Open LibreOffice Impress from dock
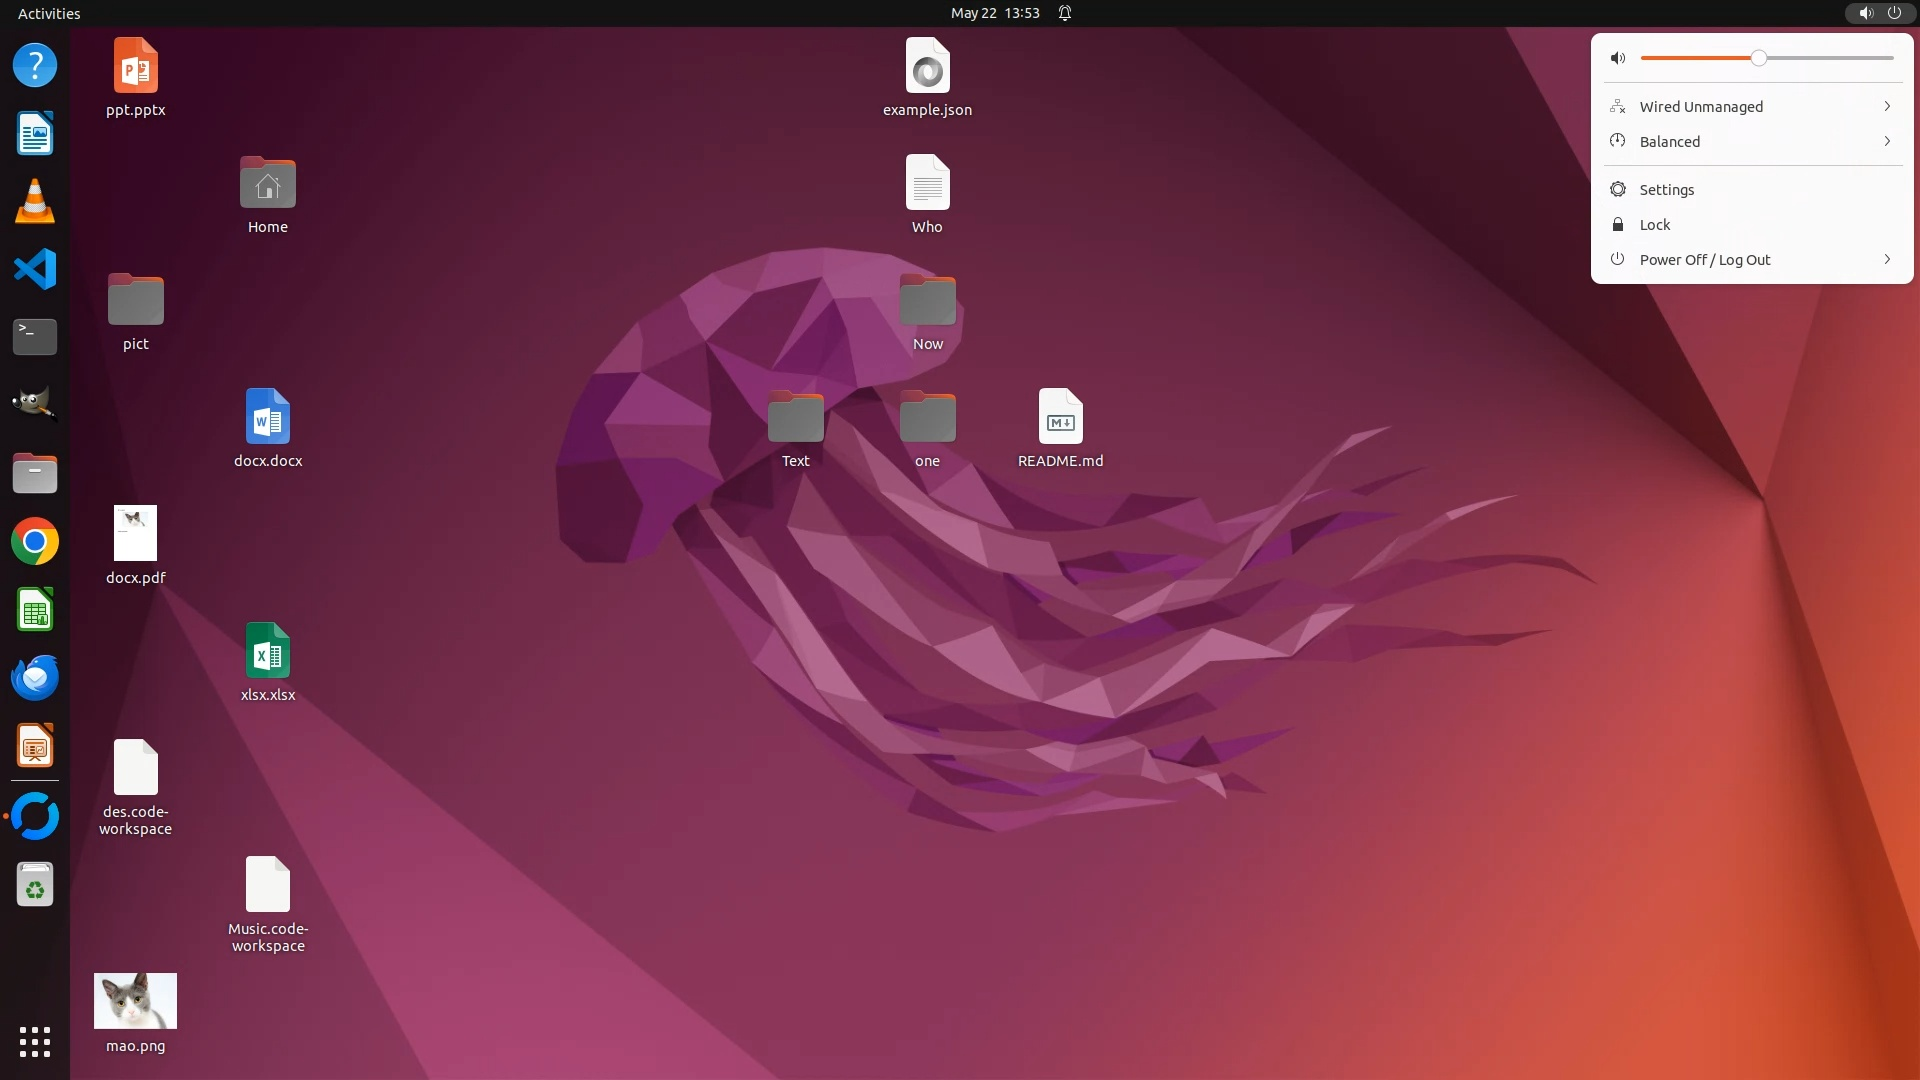Screen dimensions: 1920x1080 click(x=35, y=747)
